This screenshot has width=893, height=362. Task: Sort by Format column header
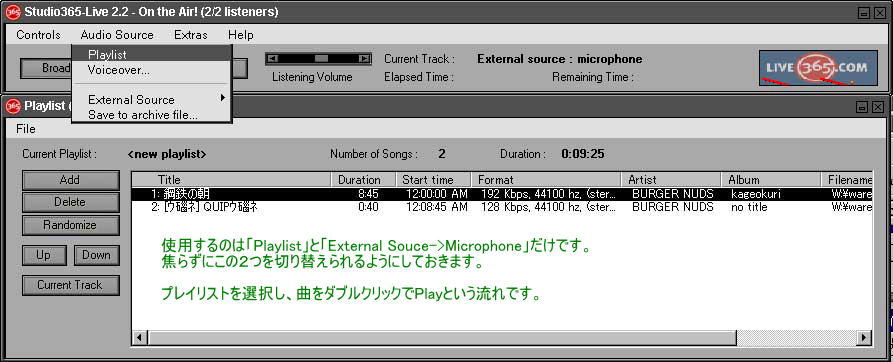546,180
